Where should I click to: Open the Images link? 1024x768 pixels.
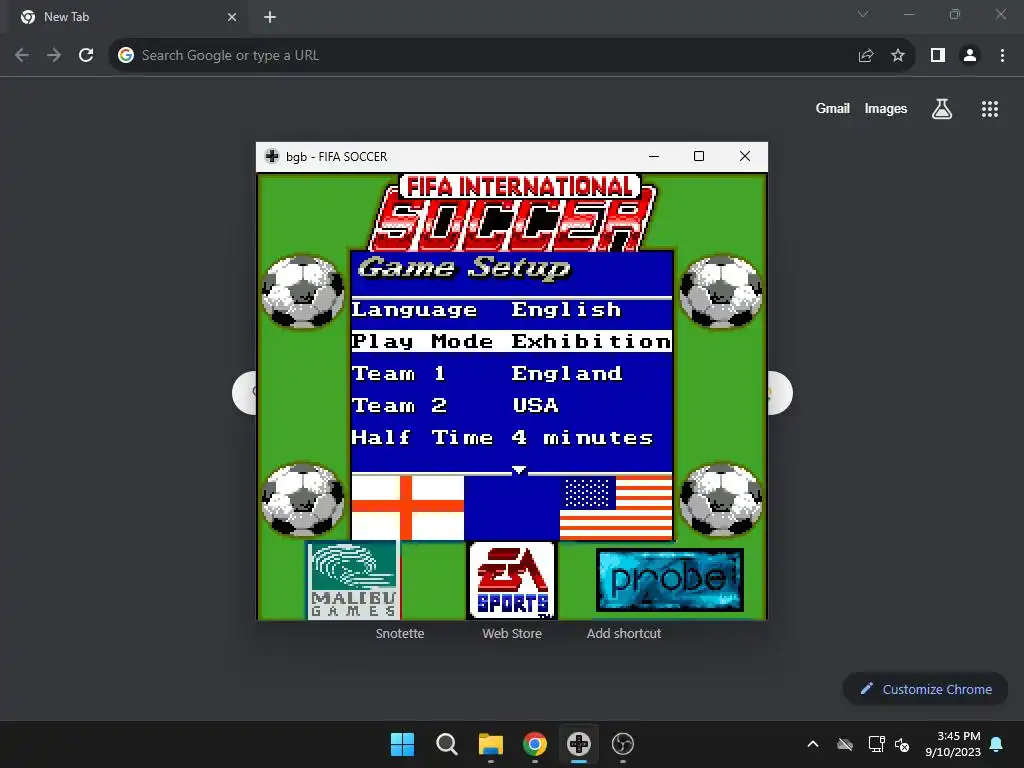[886, 108]
